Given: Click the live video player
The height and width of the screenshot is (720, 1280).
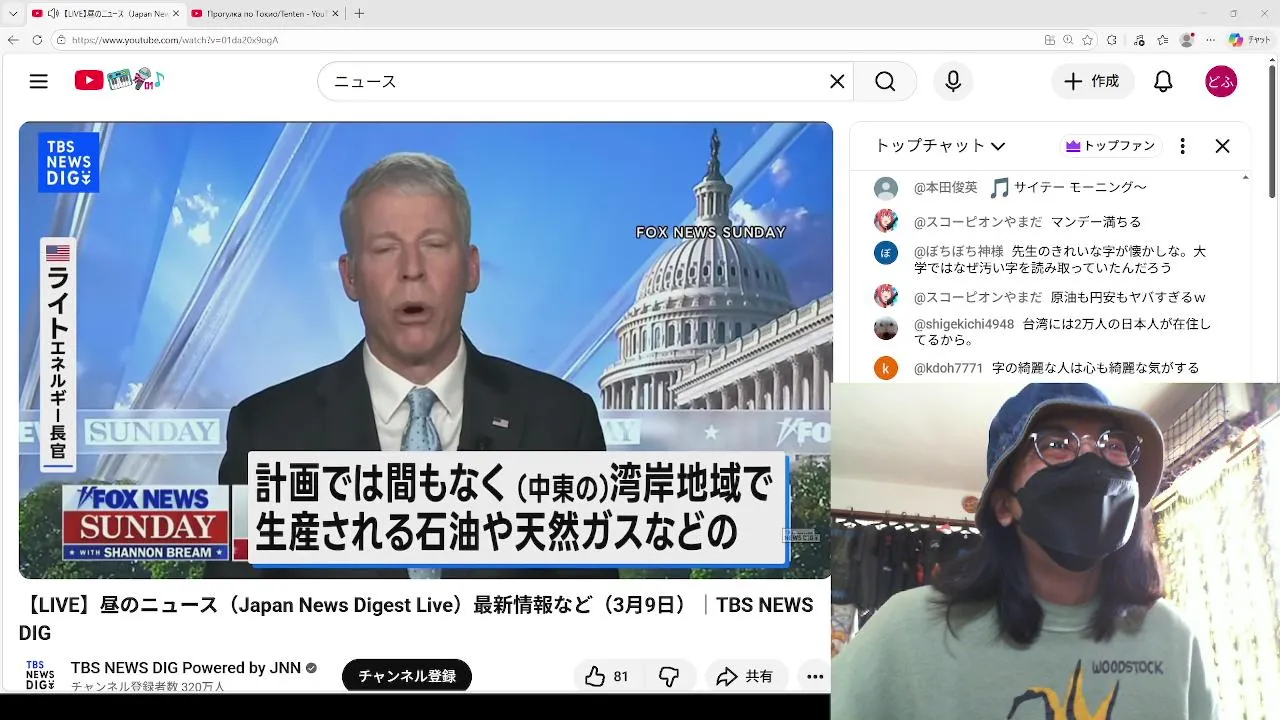Looking at the screenshot, I should click(x=425, y=350).
